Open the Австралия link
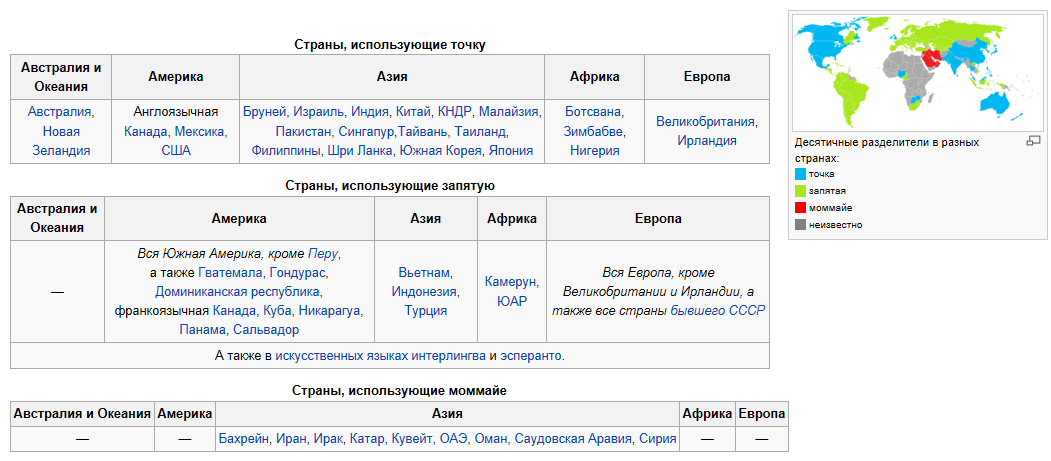1051x461 pixels. tap(60, 112)
